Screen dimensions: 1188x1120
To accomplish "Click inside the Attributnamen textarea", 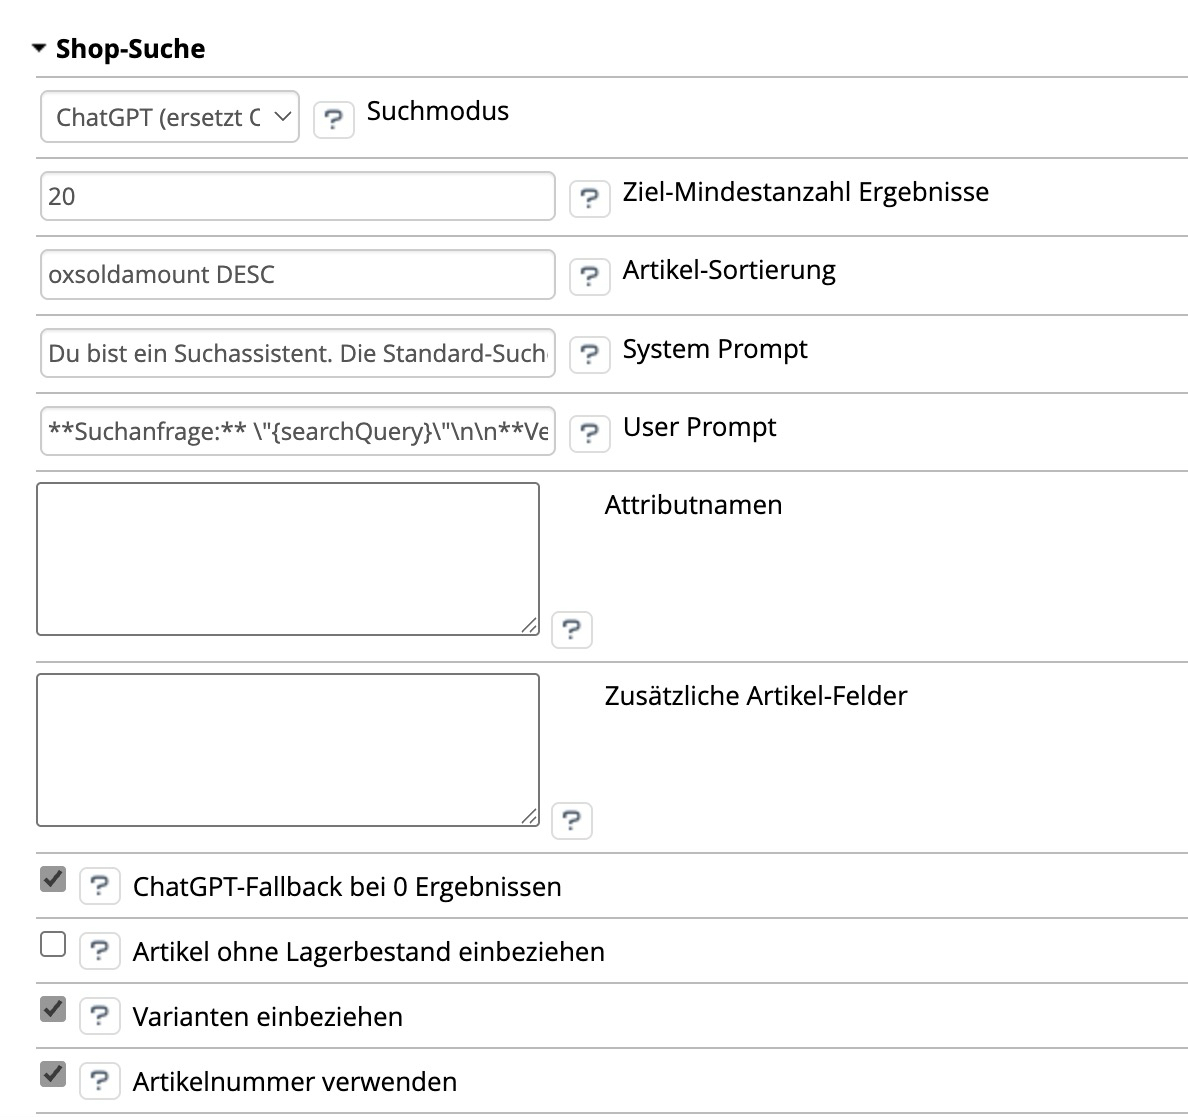I will pos(288,559).
